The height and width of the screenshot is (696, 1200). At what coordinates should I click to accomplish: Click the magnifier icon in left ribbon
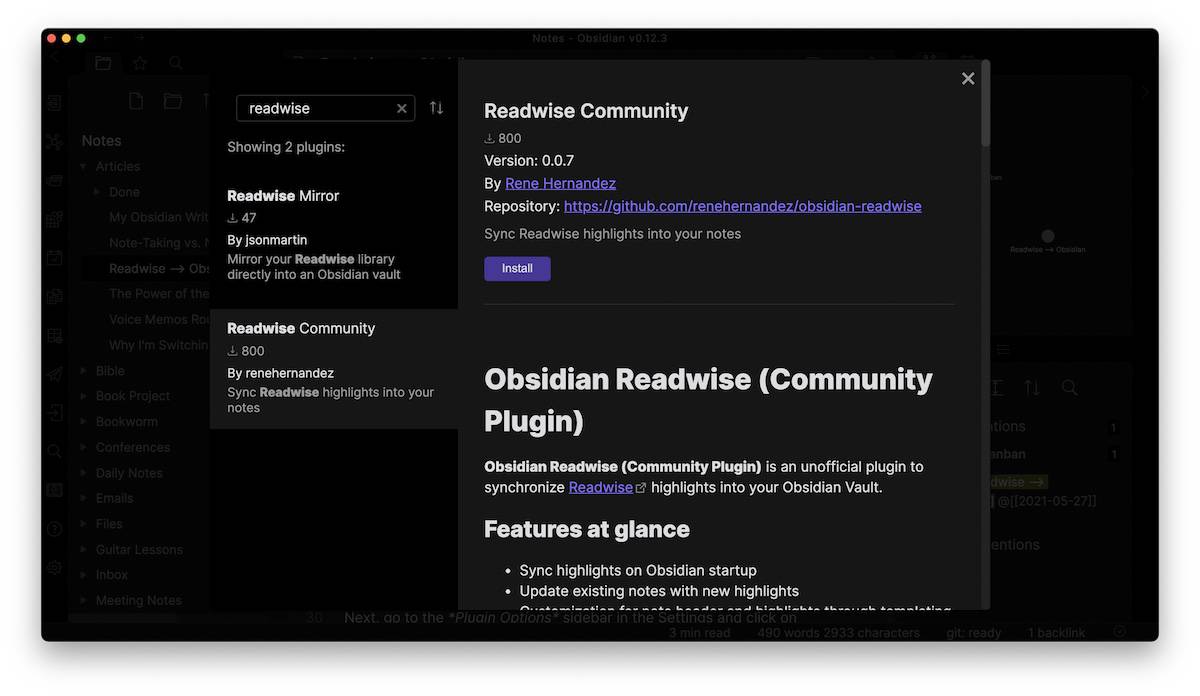(x=54, y=451)
